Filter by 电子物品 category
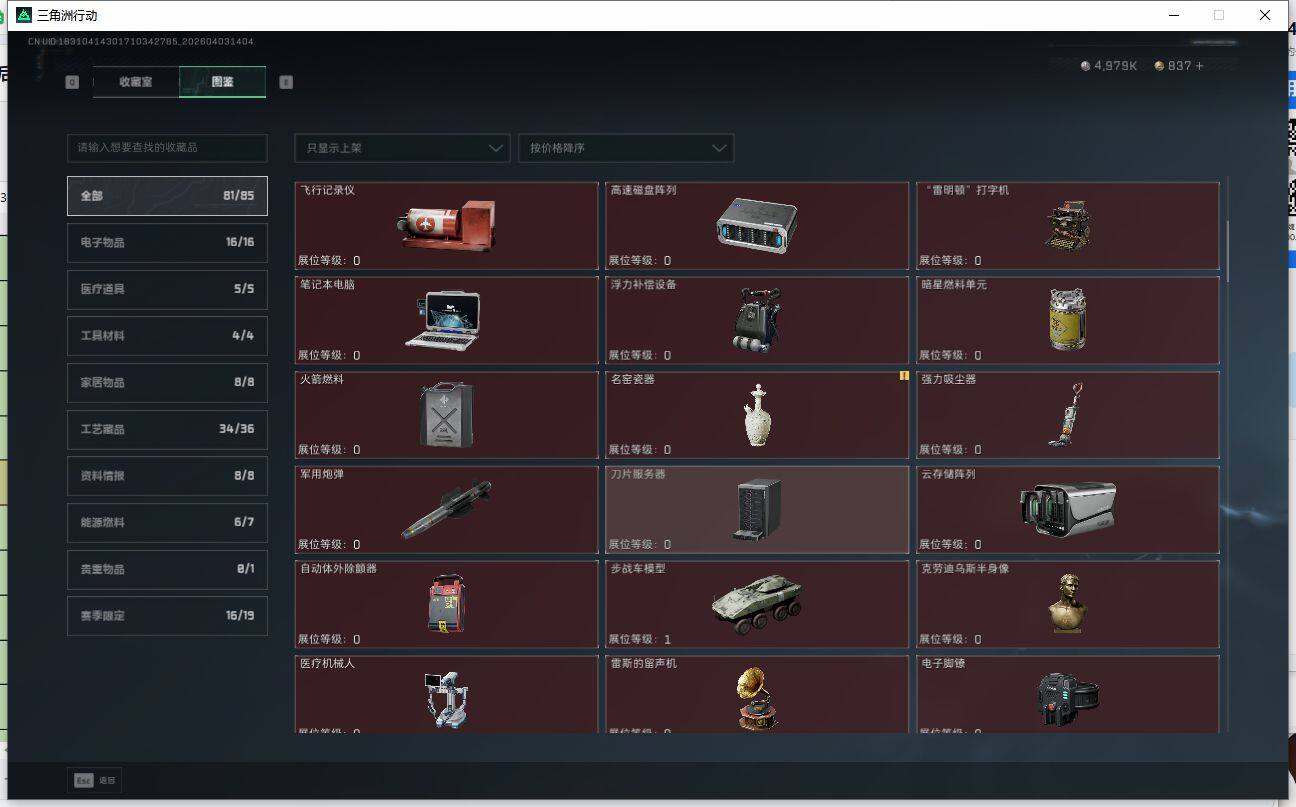This screenshot has width=1296, height=807. (x=167, y=242)
